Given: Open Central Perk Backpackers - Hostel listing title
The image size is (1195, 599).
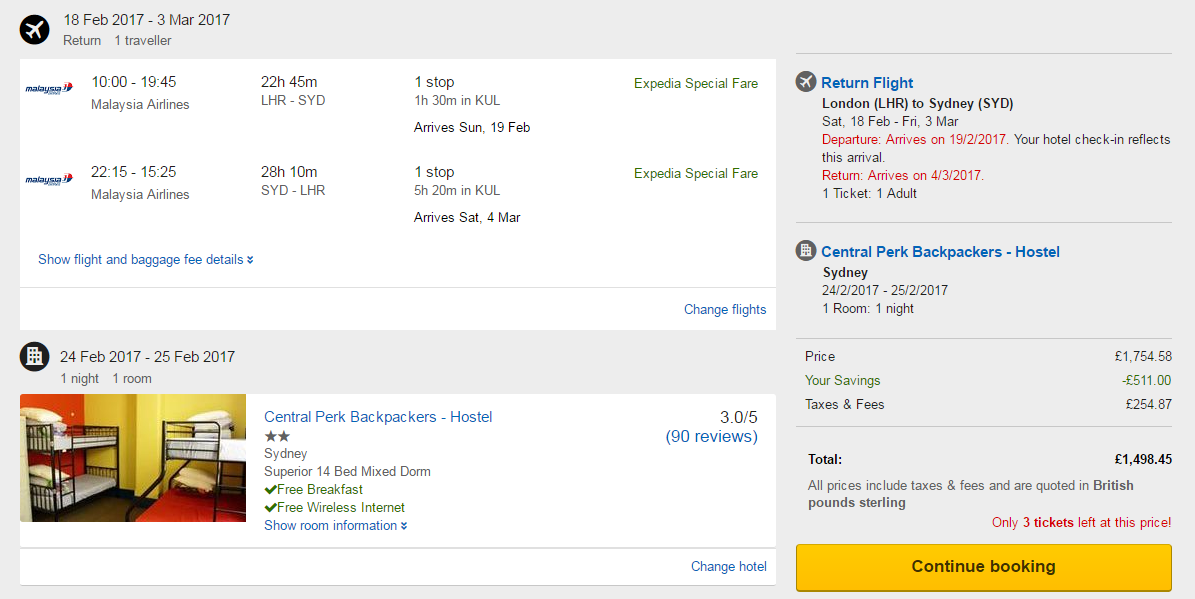Looking at the screenshot, I should tap(378, 417).
